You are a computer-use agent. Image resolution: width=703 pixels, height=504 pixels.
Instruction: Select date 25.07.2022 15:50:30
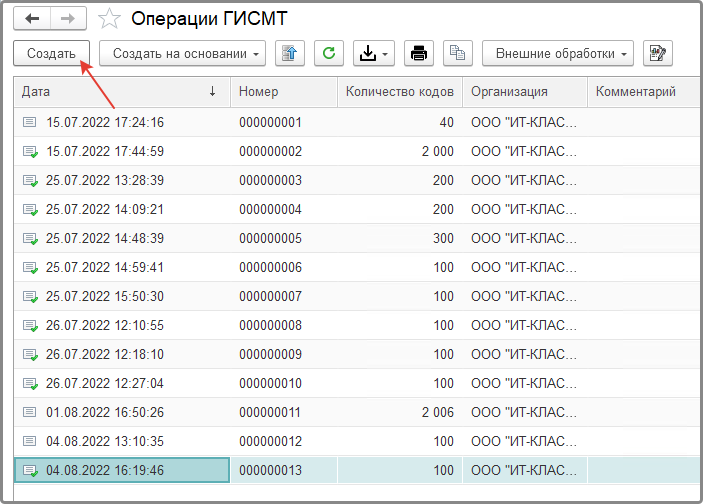tap(105, 296)
